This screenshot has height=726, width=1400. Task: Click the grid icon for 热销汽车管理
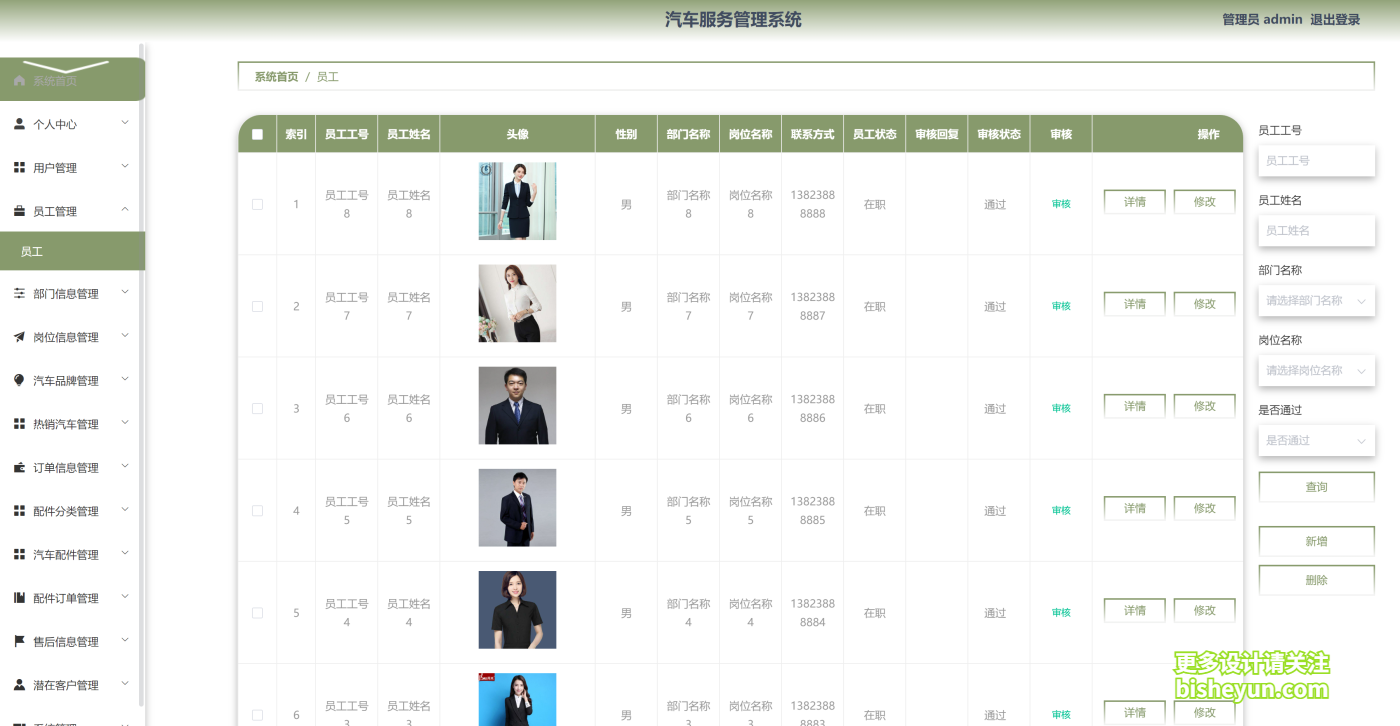pos(19,424)
